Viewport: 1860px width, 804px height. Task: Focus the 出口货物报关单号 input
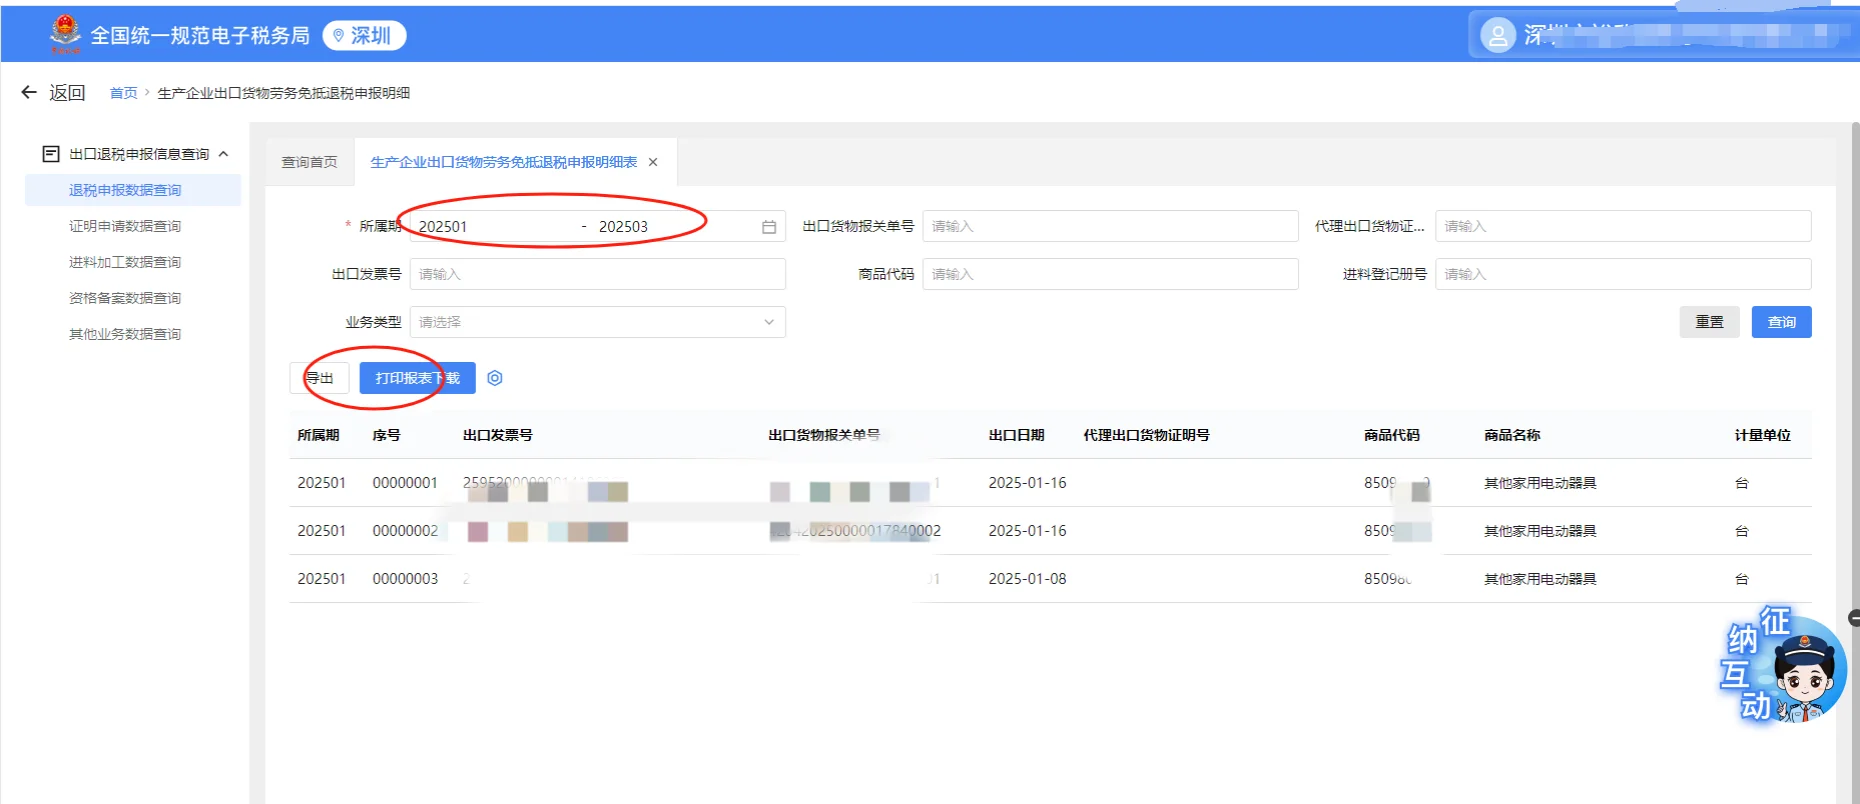pyautogui.click(x=1110, y=226)
